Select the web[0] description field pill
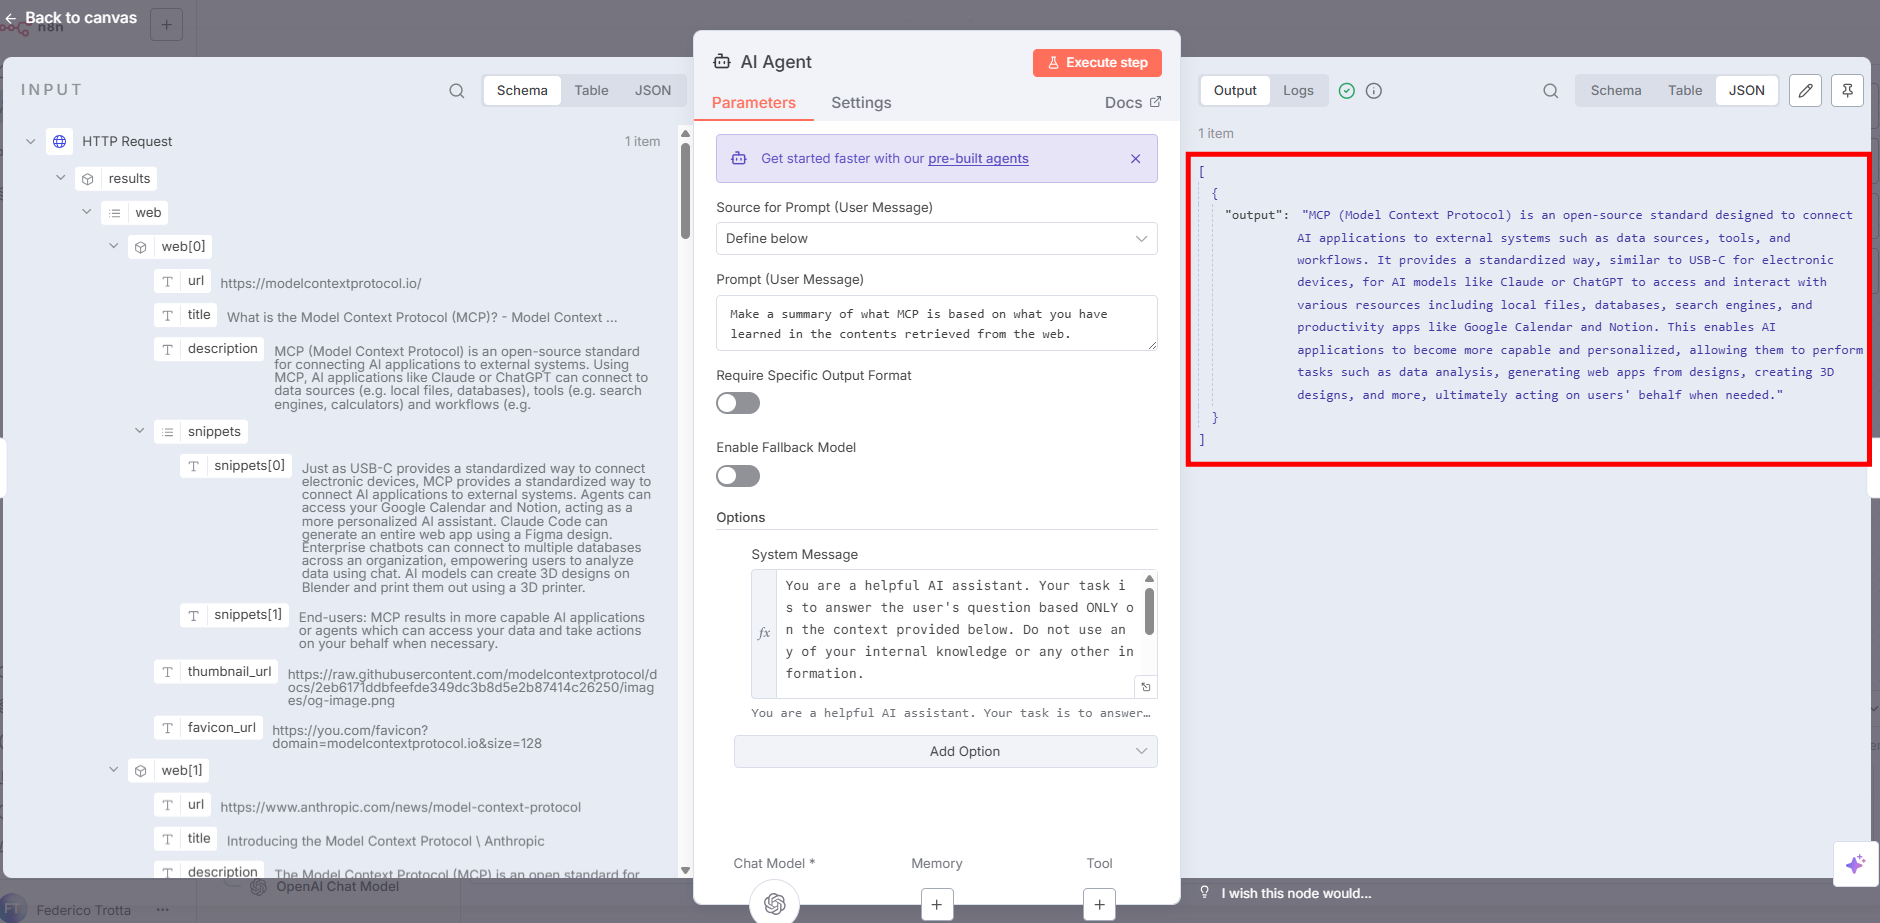Image resolution: width=1880 pixels, height=923 pixels. [x=210, y=349]
